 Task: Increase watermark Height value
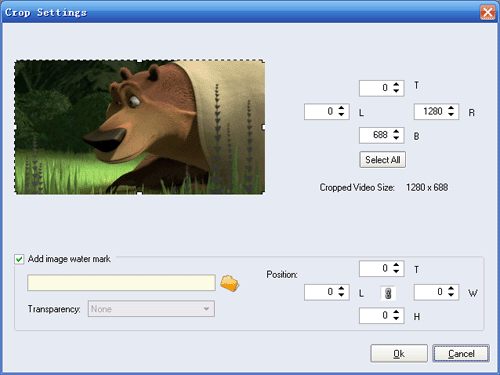(396, 312)
